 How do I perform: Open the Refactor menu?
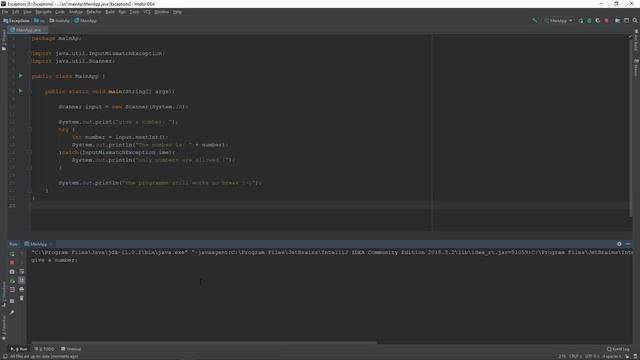pos(93,12)
